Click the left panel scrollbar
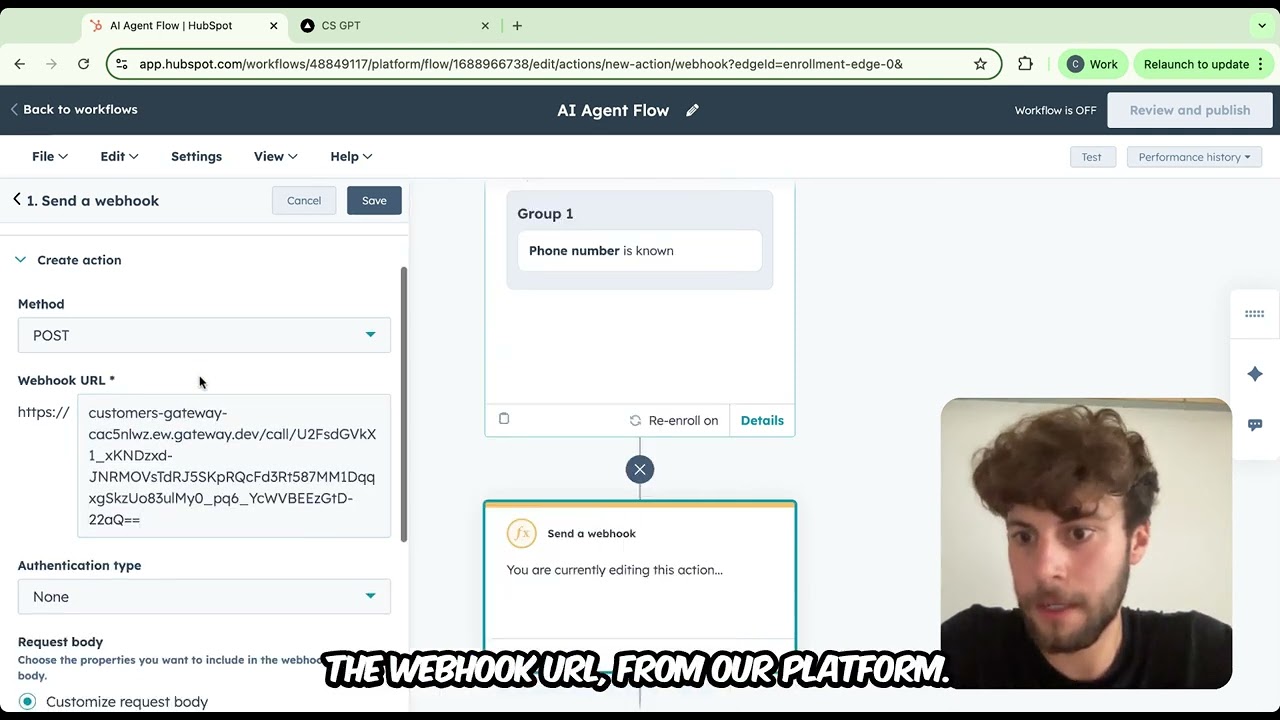Screen dimensions: 1280x720 click(x=404, y=404)
